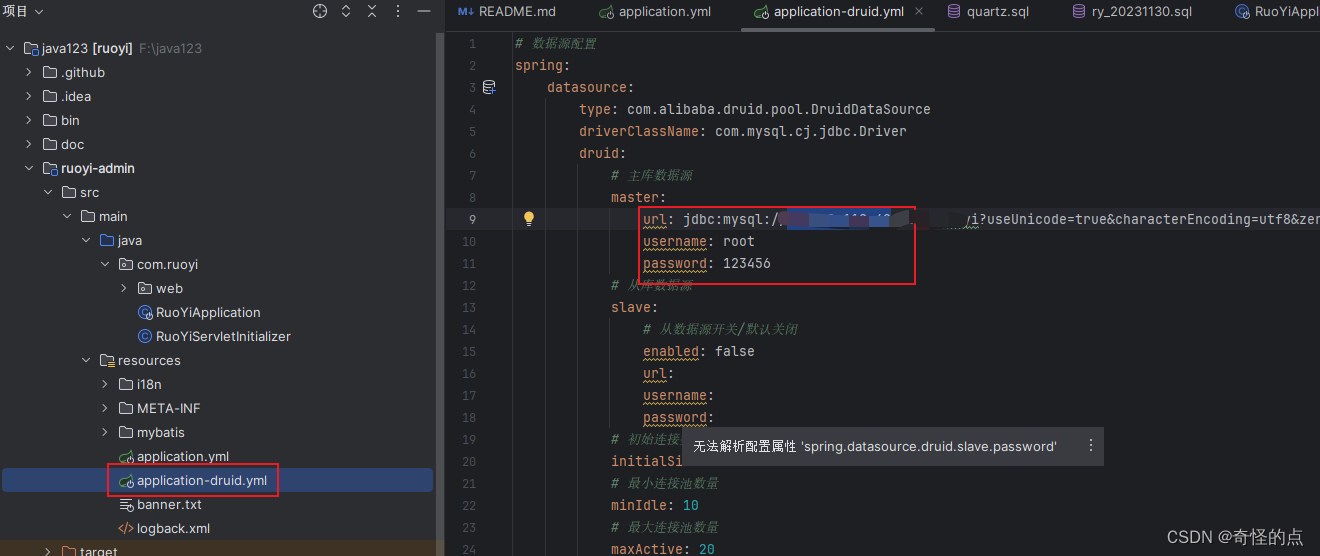Select logback.xml in the project tree
This screenshot has height=556, width=1320.
[173, 529]
